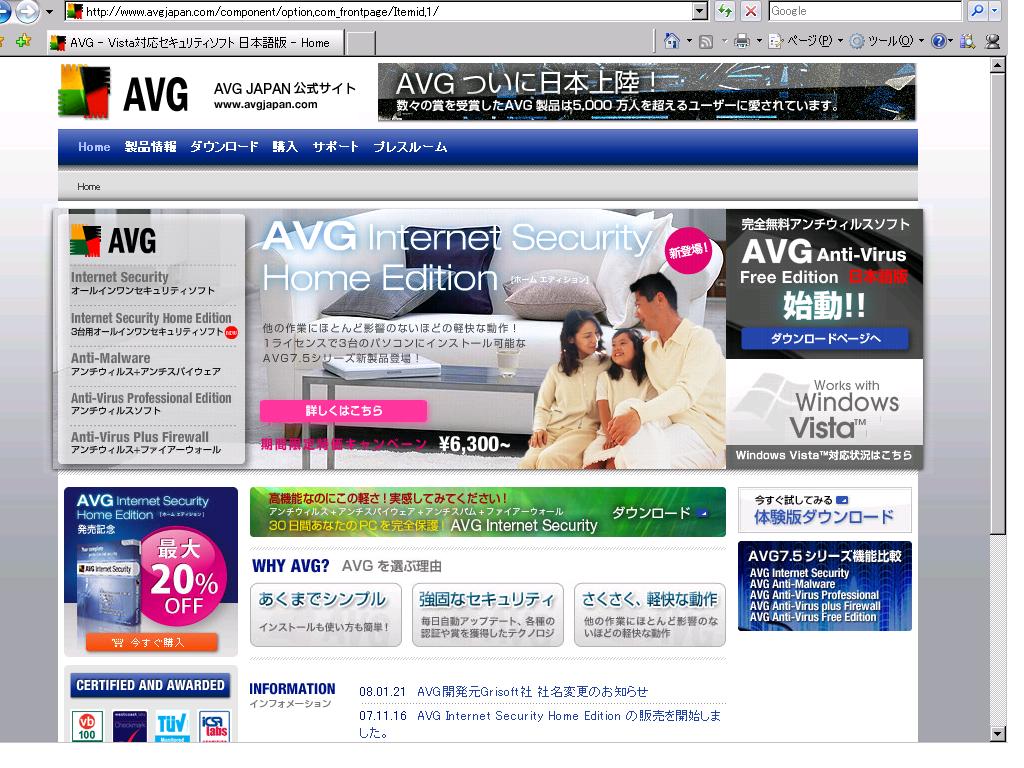Select Internet Security Home Edition product link
The height and width of the screenshot is (768, 1024).
coord(153,324)
